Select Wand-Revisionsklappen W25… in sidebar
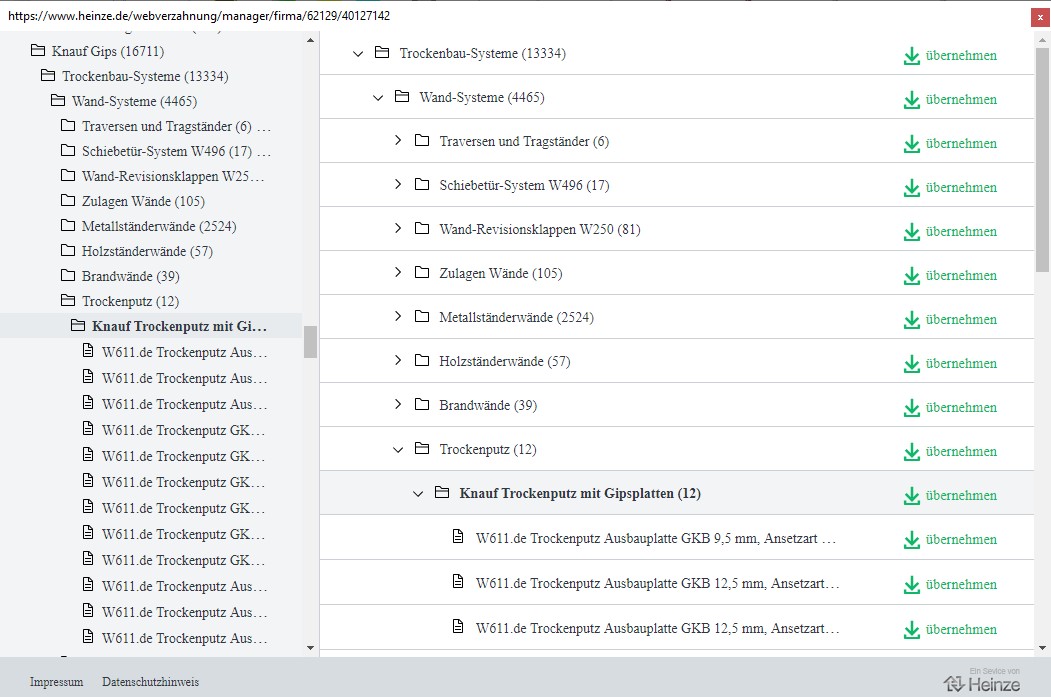The image size is (1051, 697). point(173,176)
